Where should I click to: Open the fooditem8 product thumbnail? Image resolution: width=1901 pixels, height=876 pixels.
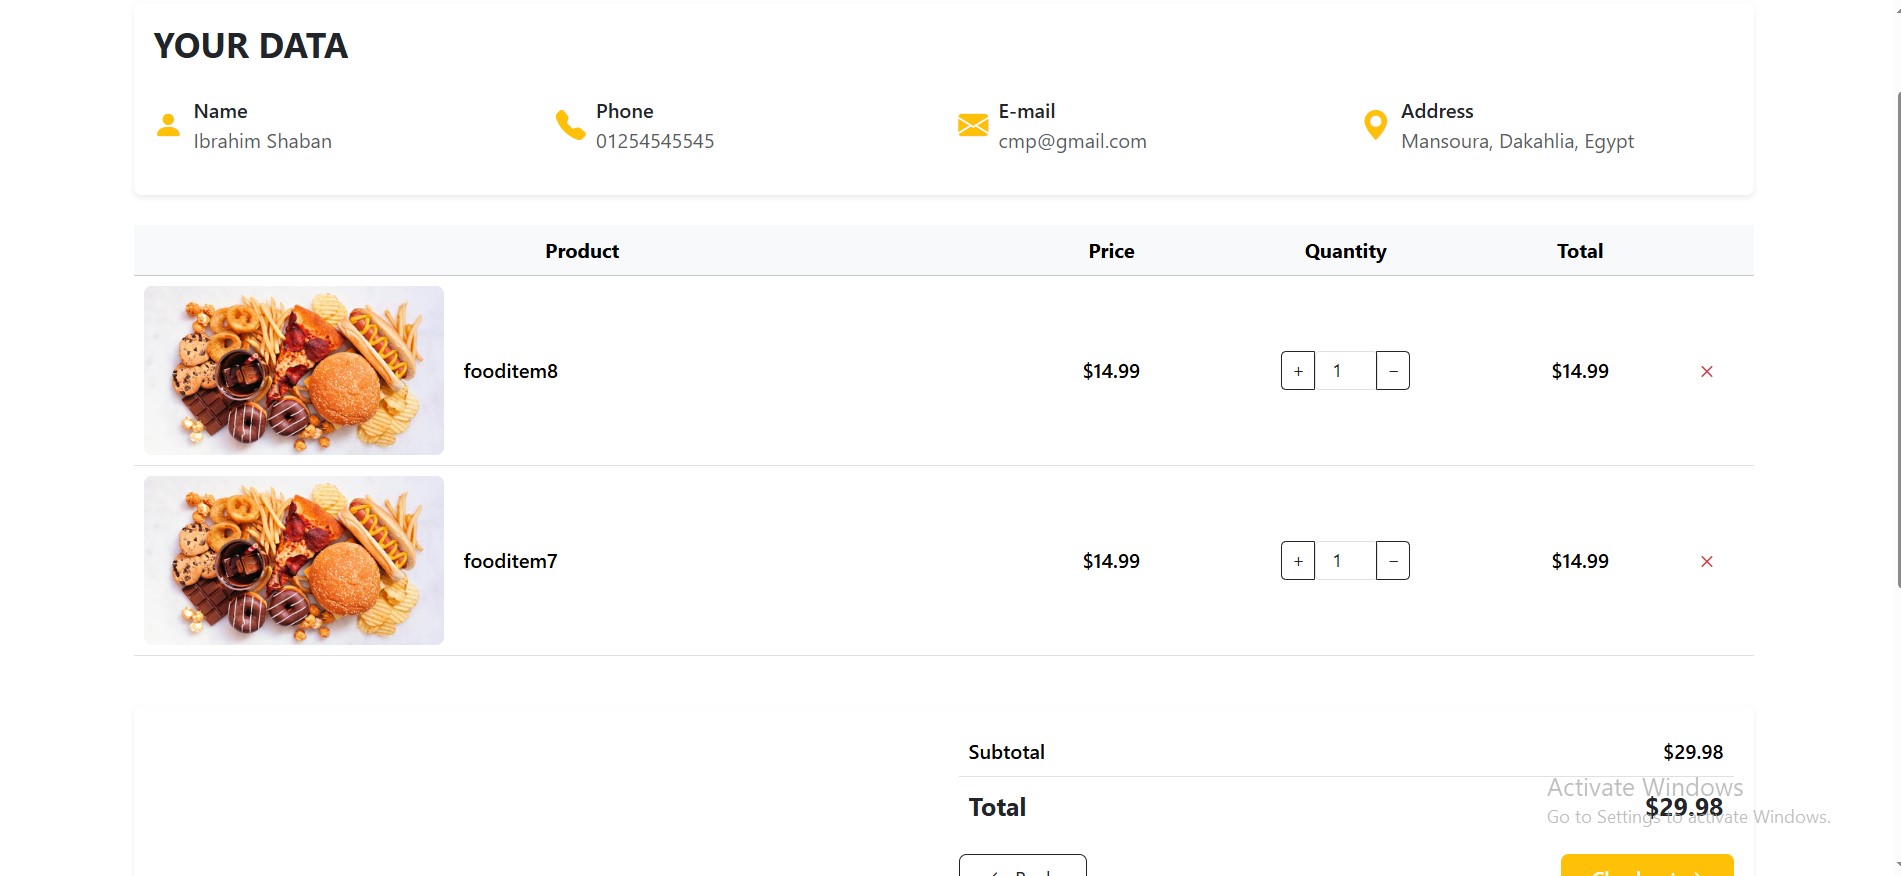click(294, 371)
